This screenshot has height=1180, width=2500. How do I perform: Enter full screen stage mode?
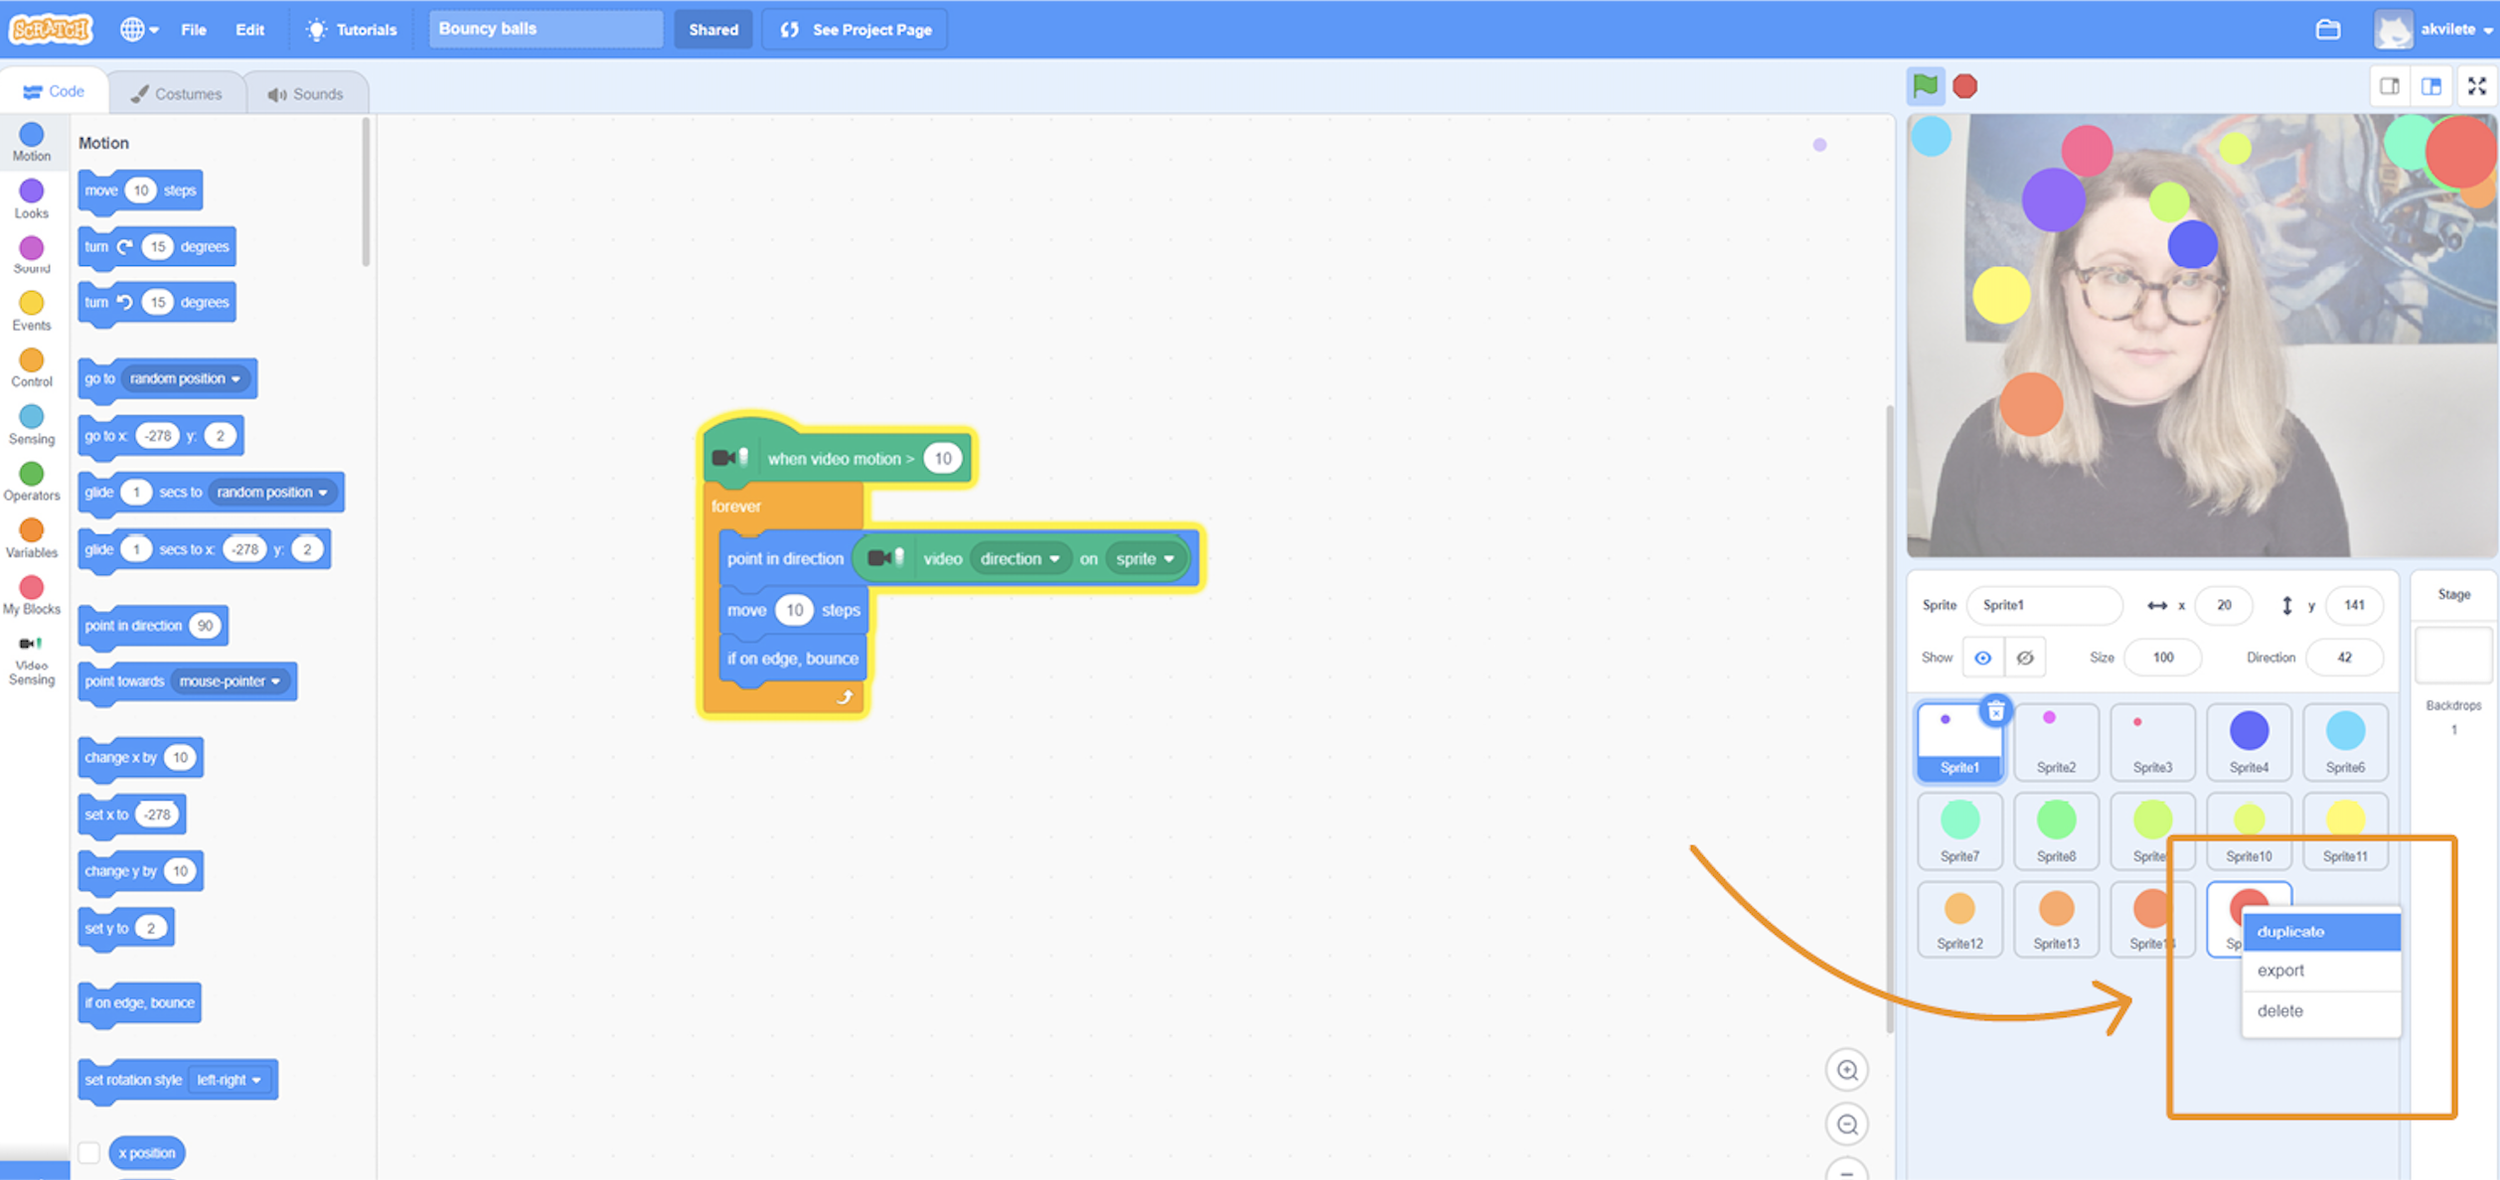[x=2476, y=86]
